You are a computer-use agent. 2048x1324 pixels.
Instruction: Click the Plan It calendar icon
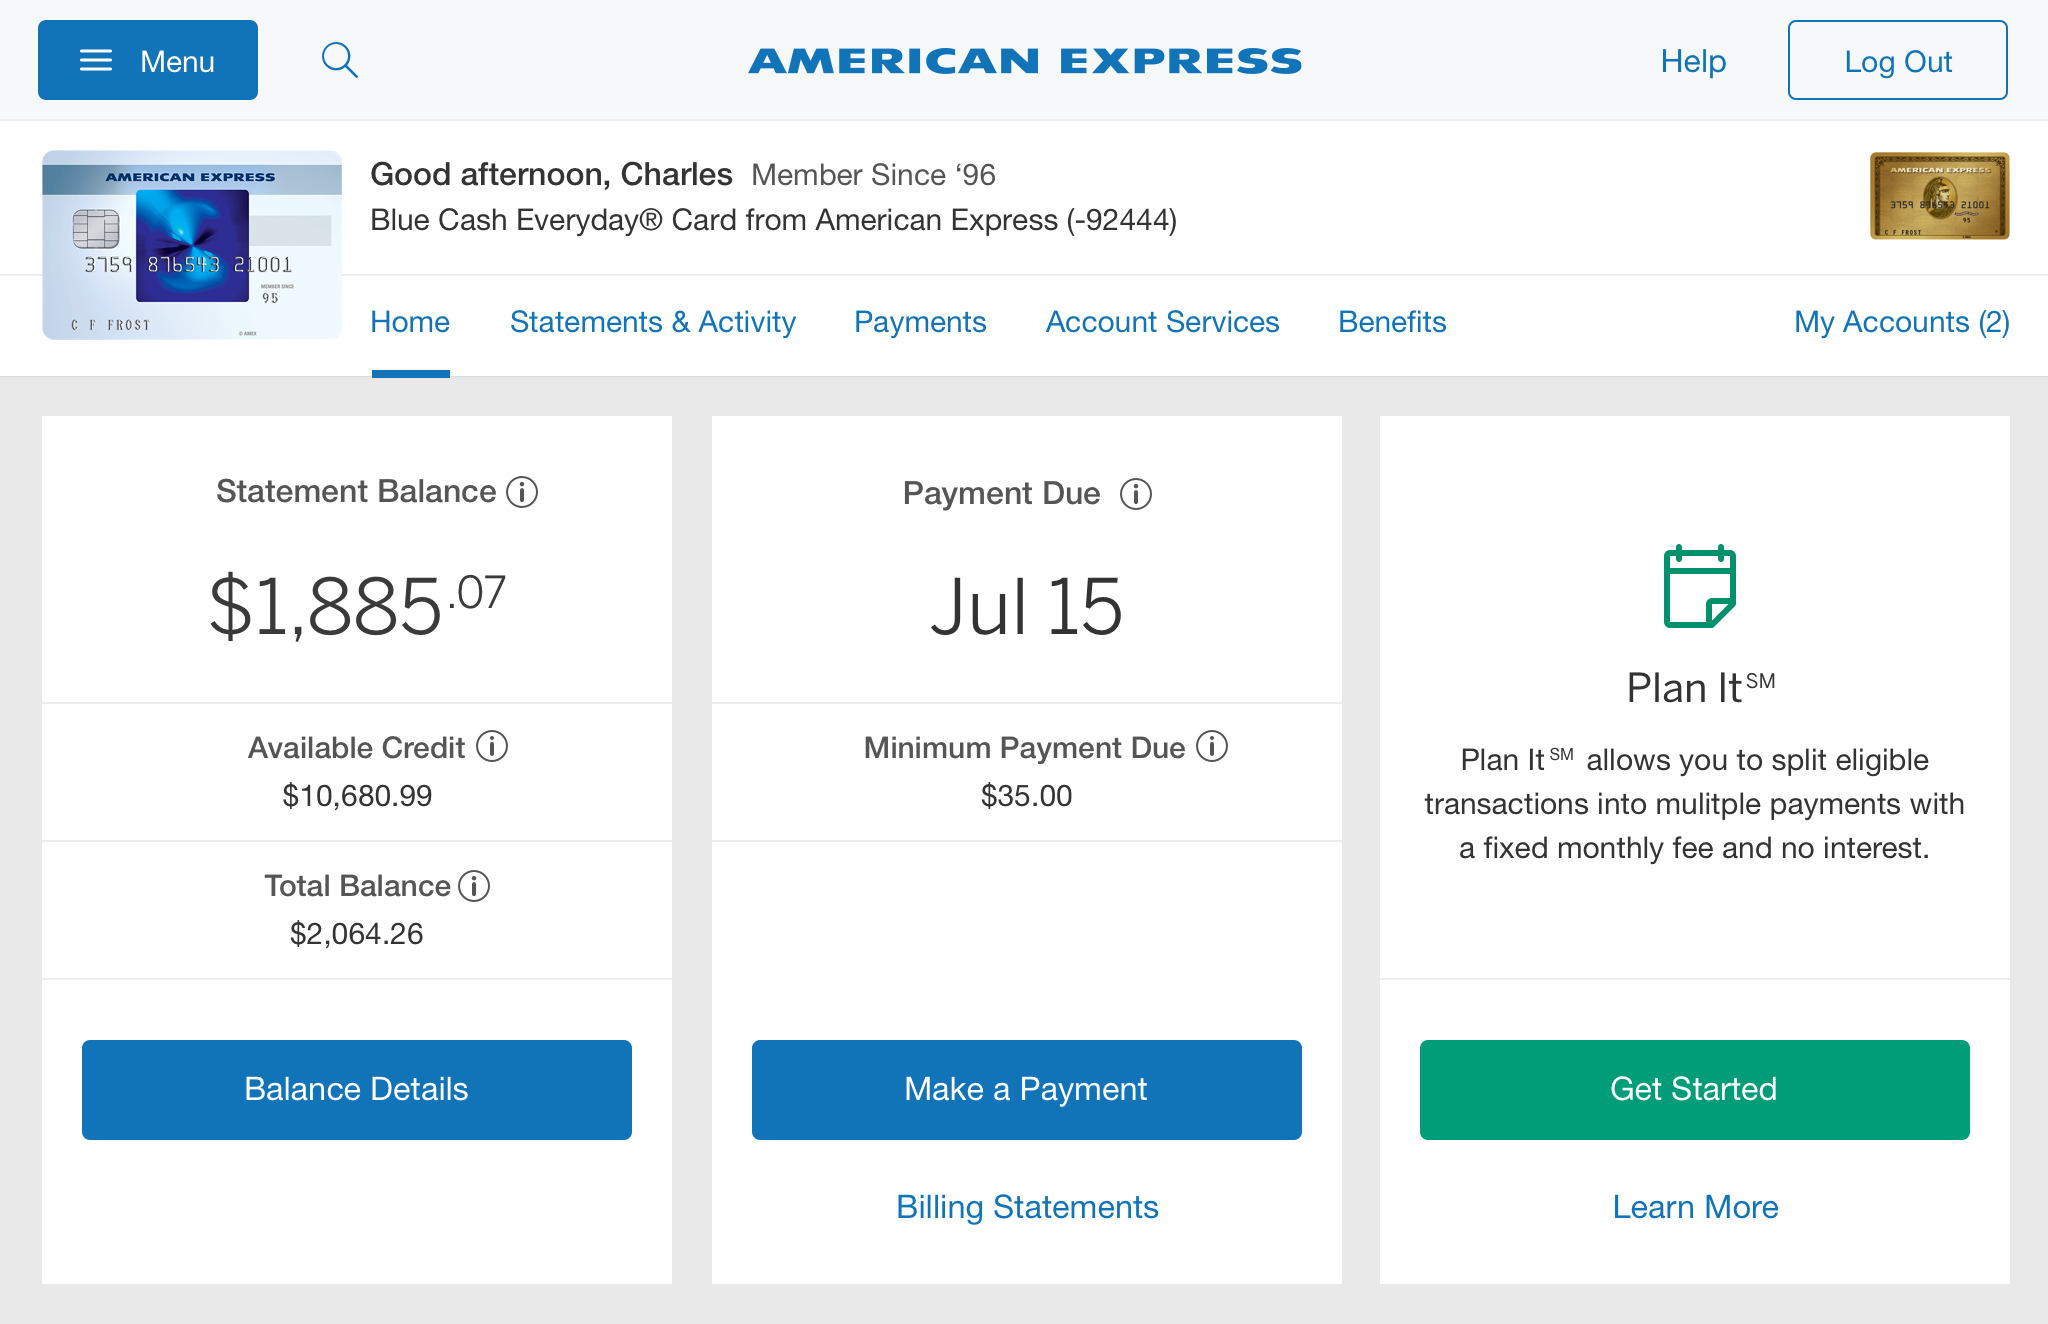pyautogui.click(x=1699, y=586)
